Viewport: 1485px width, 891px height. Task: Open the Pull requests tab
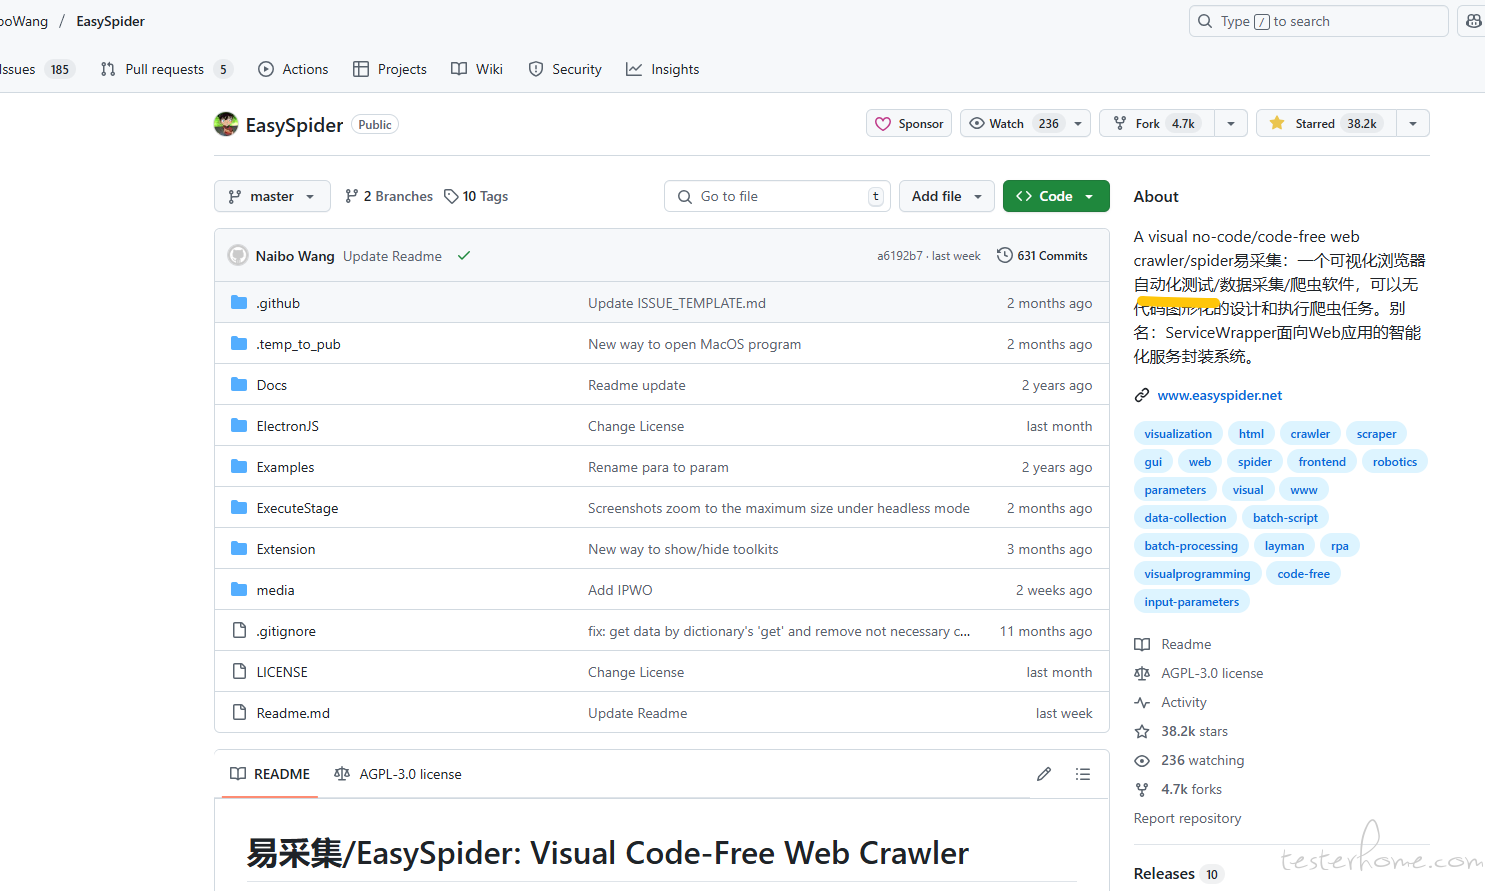pos(166,69)
